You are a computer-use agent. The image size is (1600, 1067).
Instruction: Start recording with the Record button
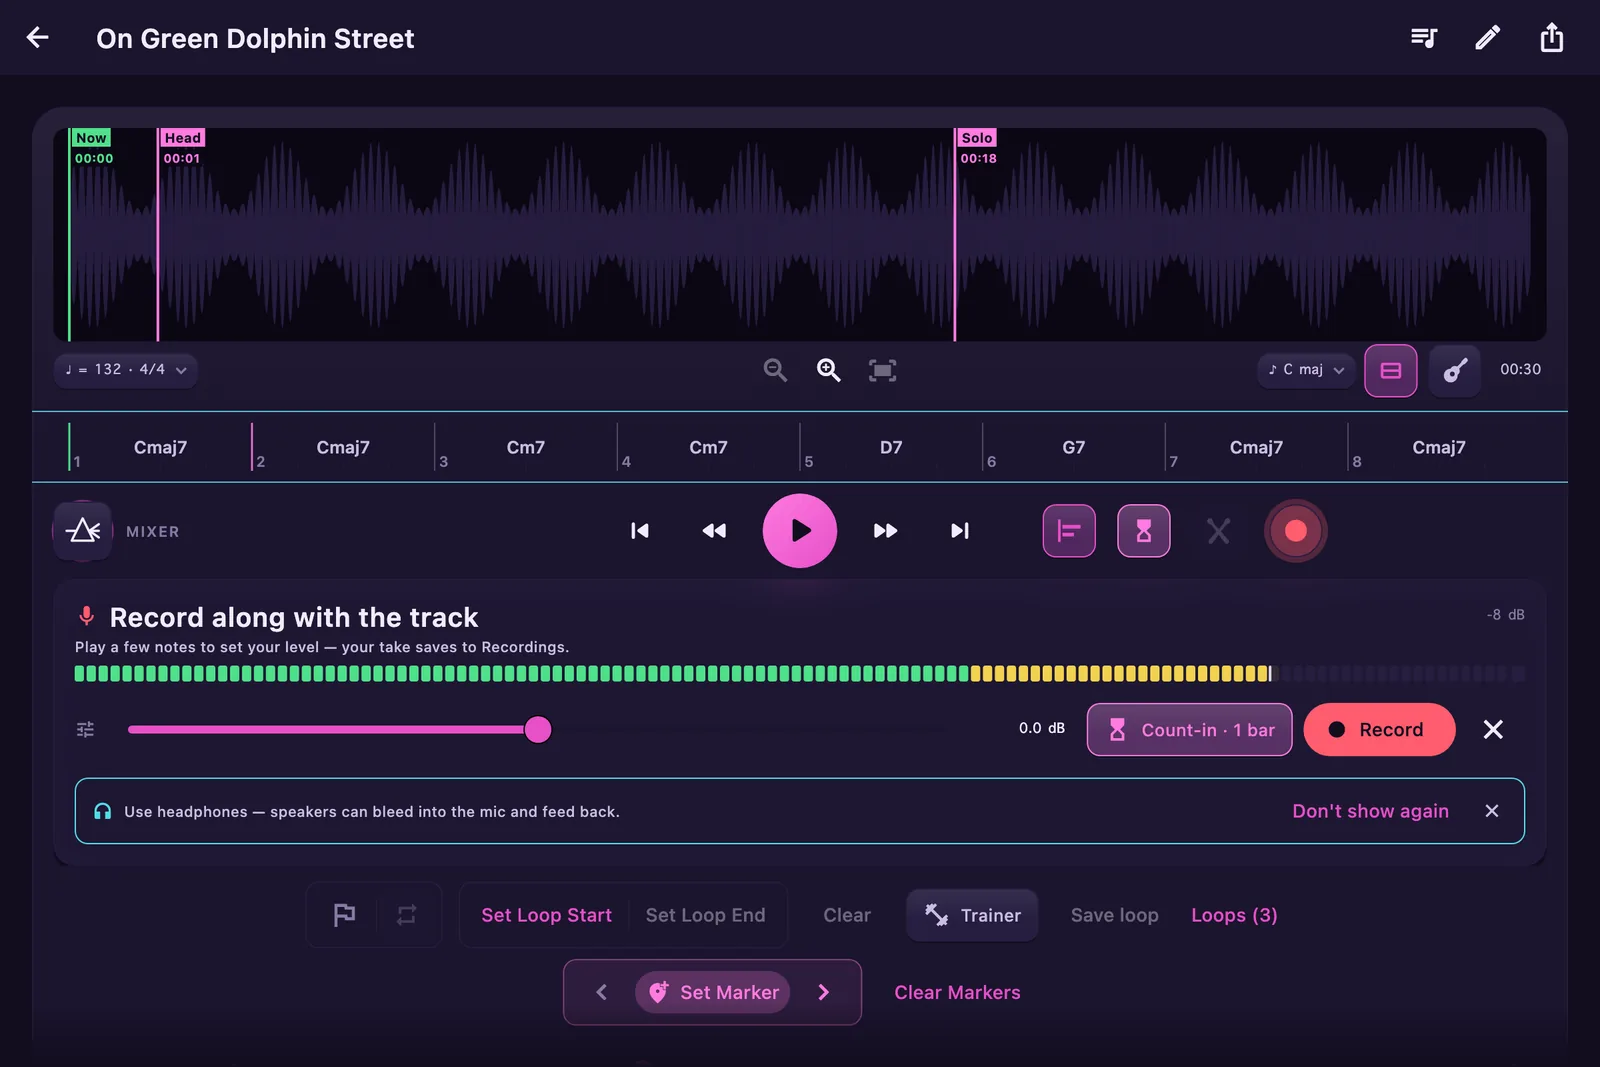coord(1379,730)
